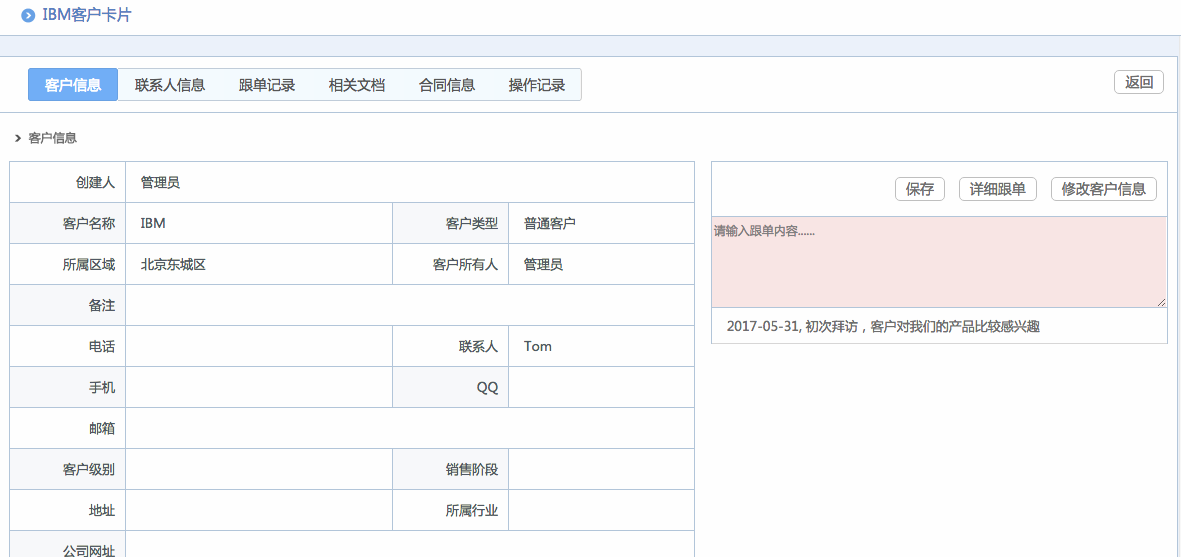Focus the follow-up content text area
The height and width of the screenshot is (557, 1181).
tap(938, 263)
